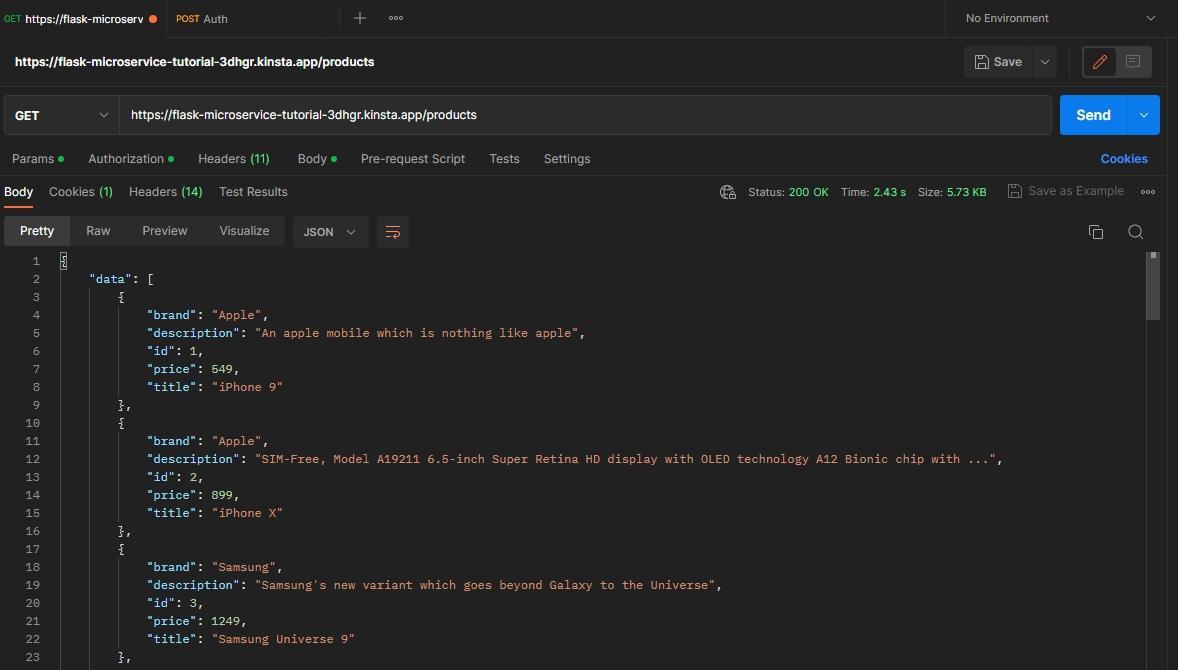Open the JSON format dropdown
The image size is (1178, 670).
(x=330, y=231)
